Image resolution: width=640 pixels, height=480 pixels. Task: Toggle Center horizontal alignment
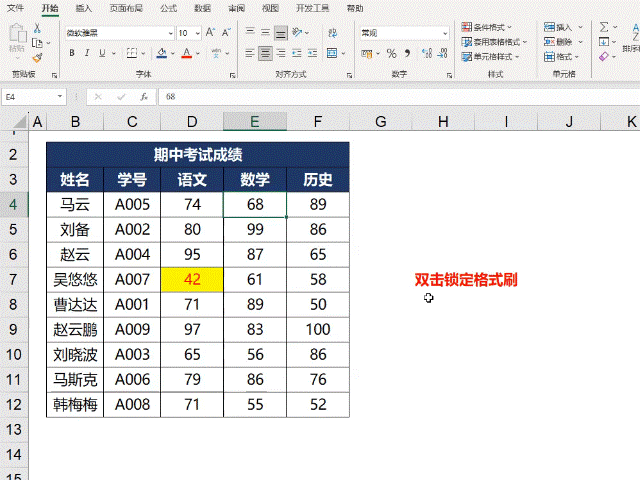265,53
